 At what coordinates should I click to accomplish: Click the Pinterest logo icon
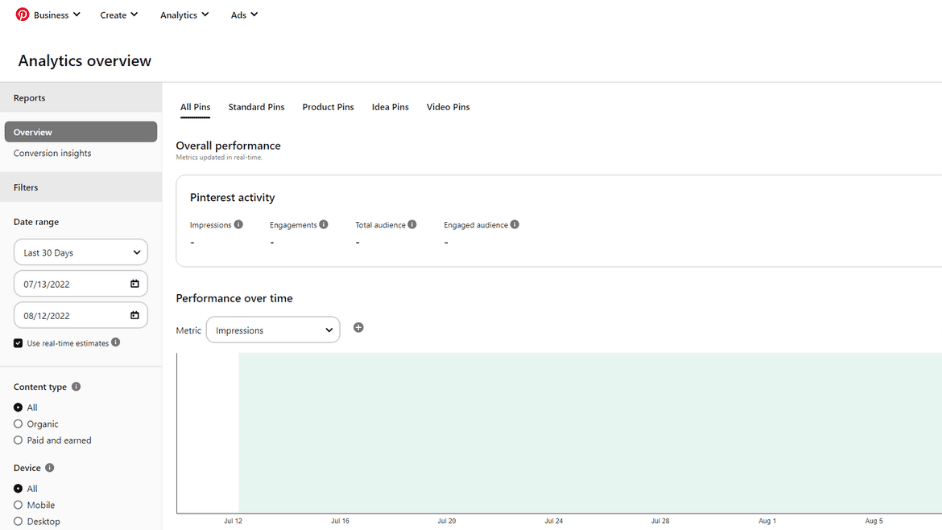tap(22, 14)
